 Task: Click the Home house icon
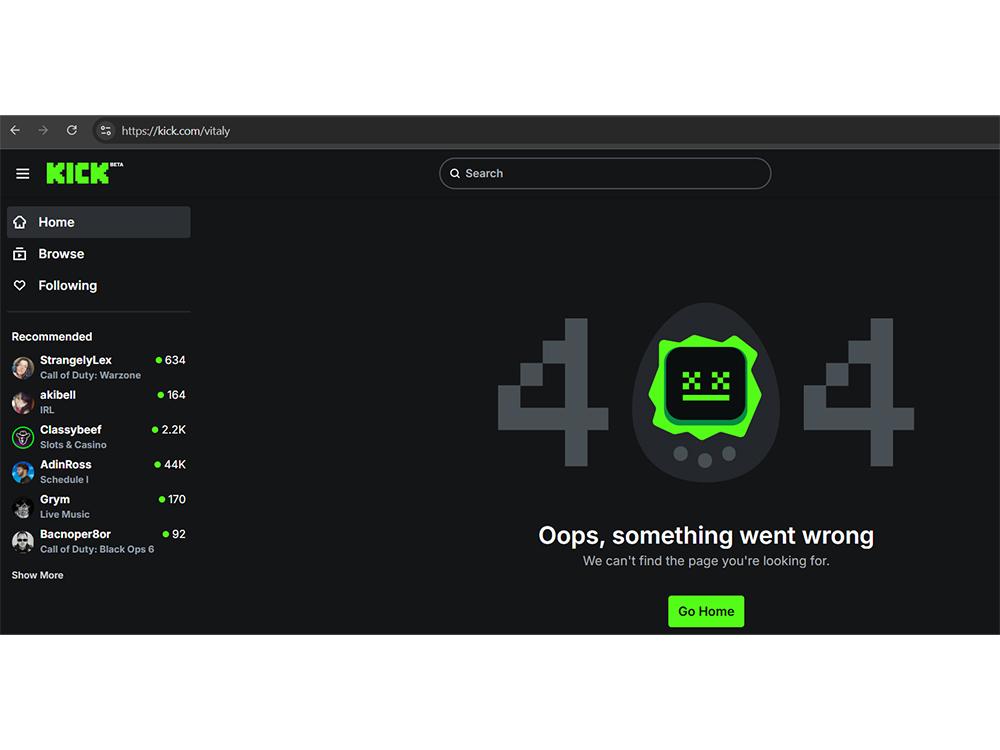(x=20, y=222)
